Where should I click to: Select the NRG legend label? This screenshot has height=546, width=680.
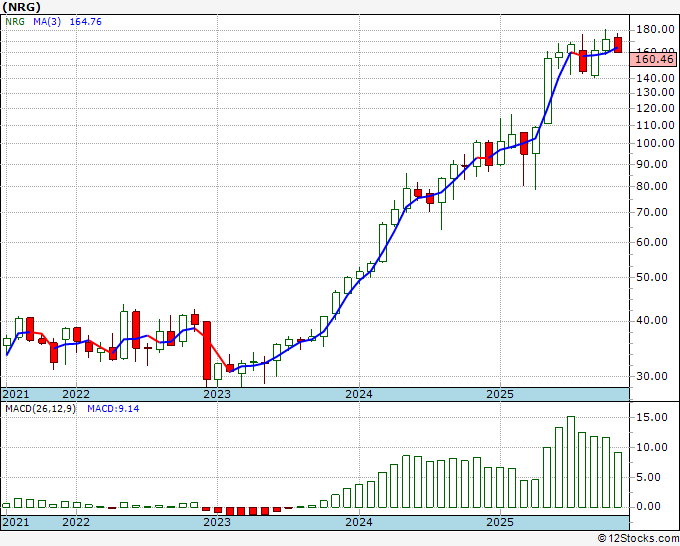(16, 22)
